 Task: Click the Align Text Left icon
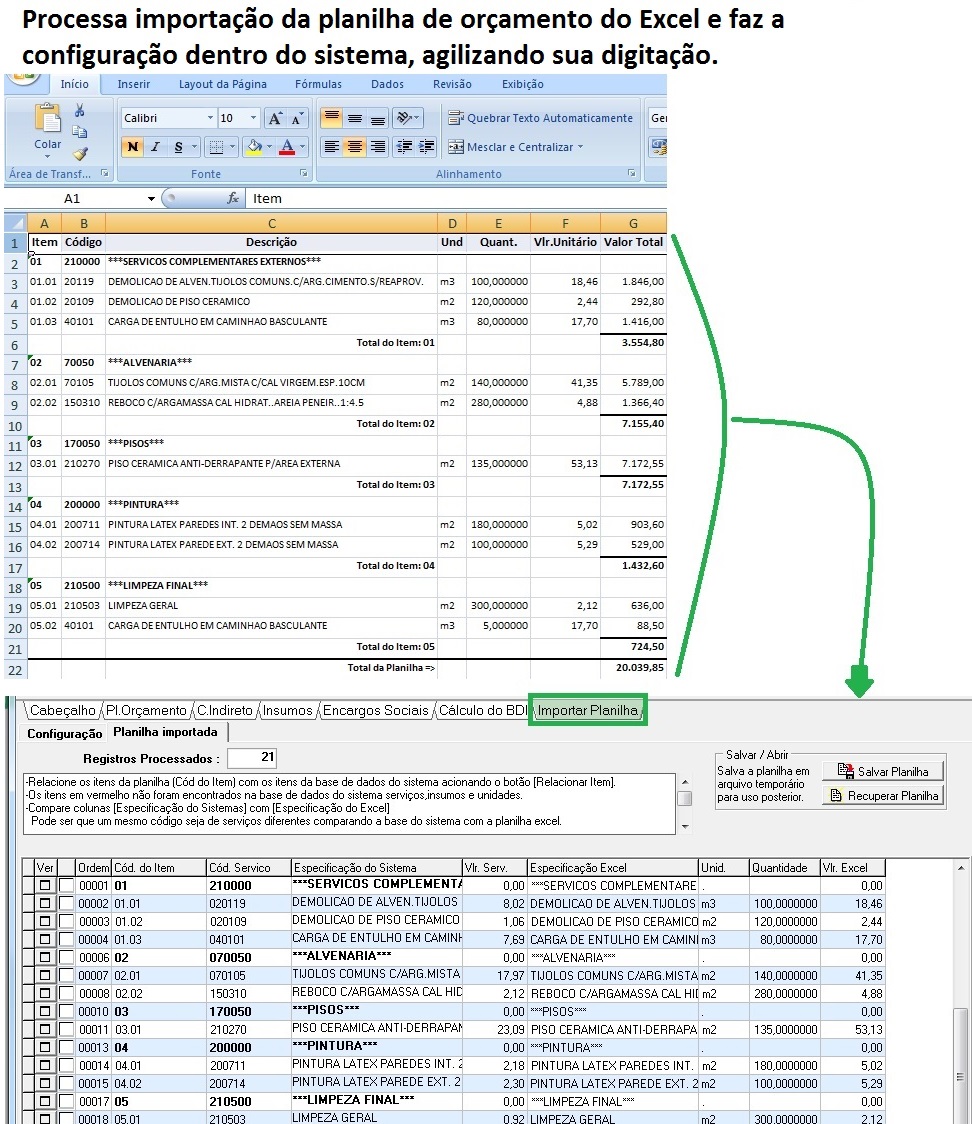click(x=332, y=147)
